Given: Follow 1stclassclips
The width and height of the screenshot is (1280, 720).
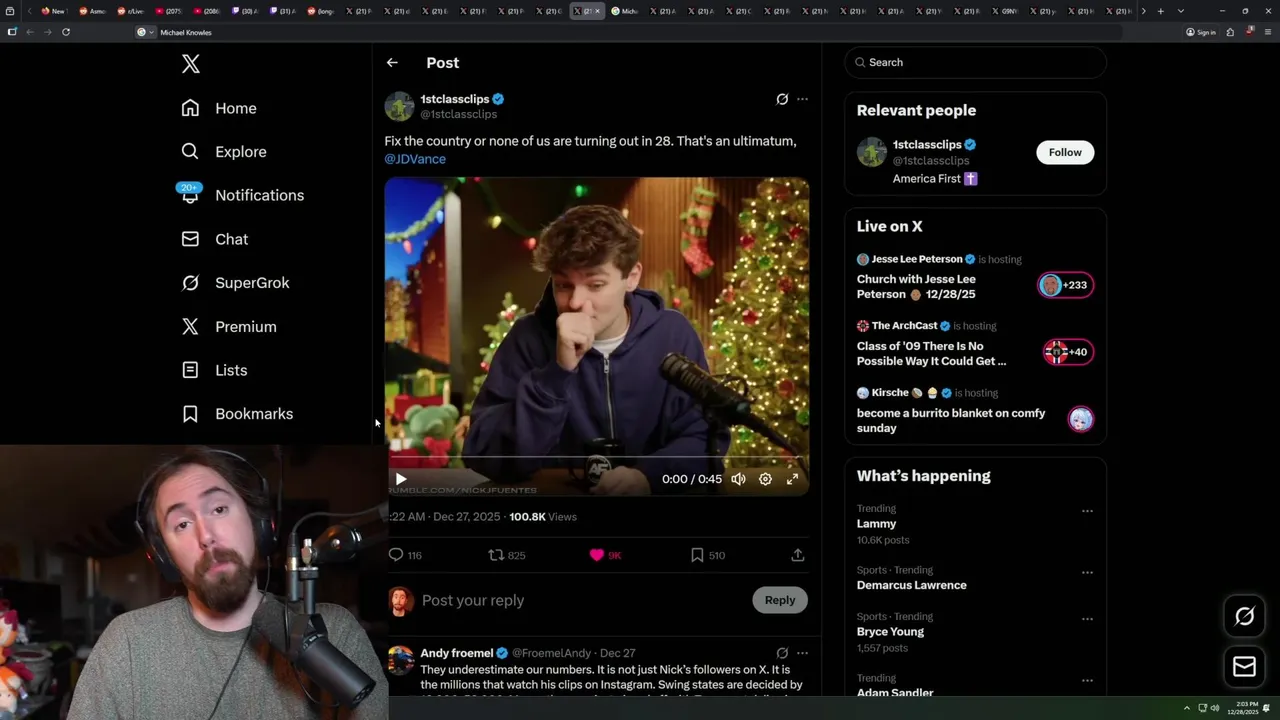Looking at the screenshot, I should pyautogui.click(x=1065, y=152).
